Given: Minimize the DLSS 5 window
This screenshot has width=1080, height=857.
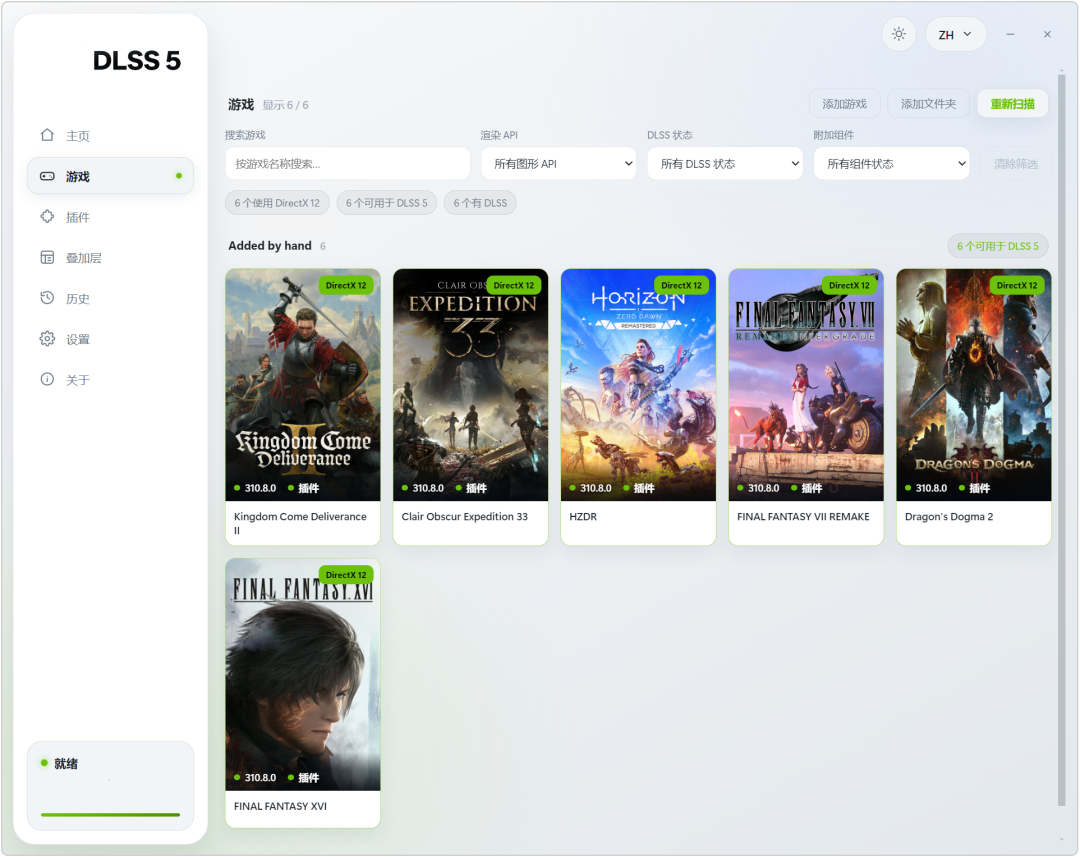Looking at the screenshot, I should 1010,34.
